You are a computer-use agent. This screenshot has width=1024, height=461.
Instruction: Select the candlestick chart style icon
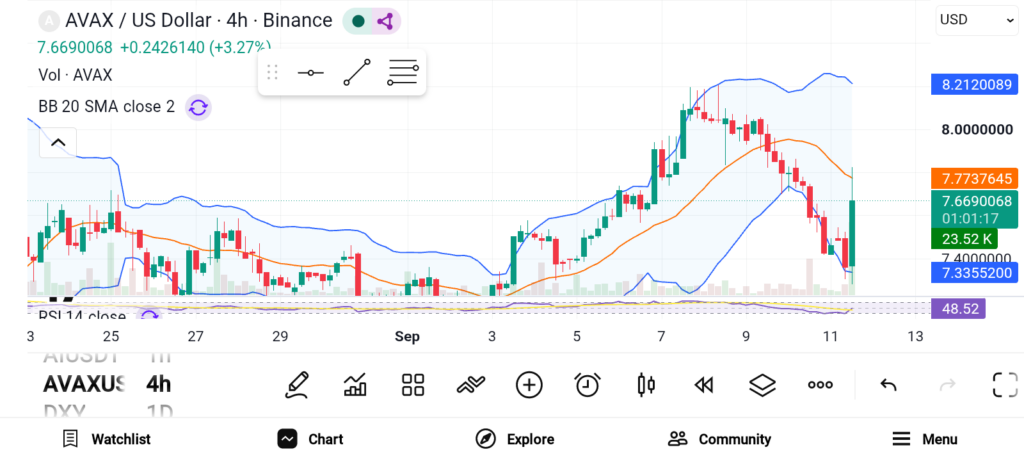pos(646,385)
